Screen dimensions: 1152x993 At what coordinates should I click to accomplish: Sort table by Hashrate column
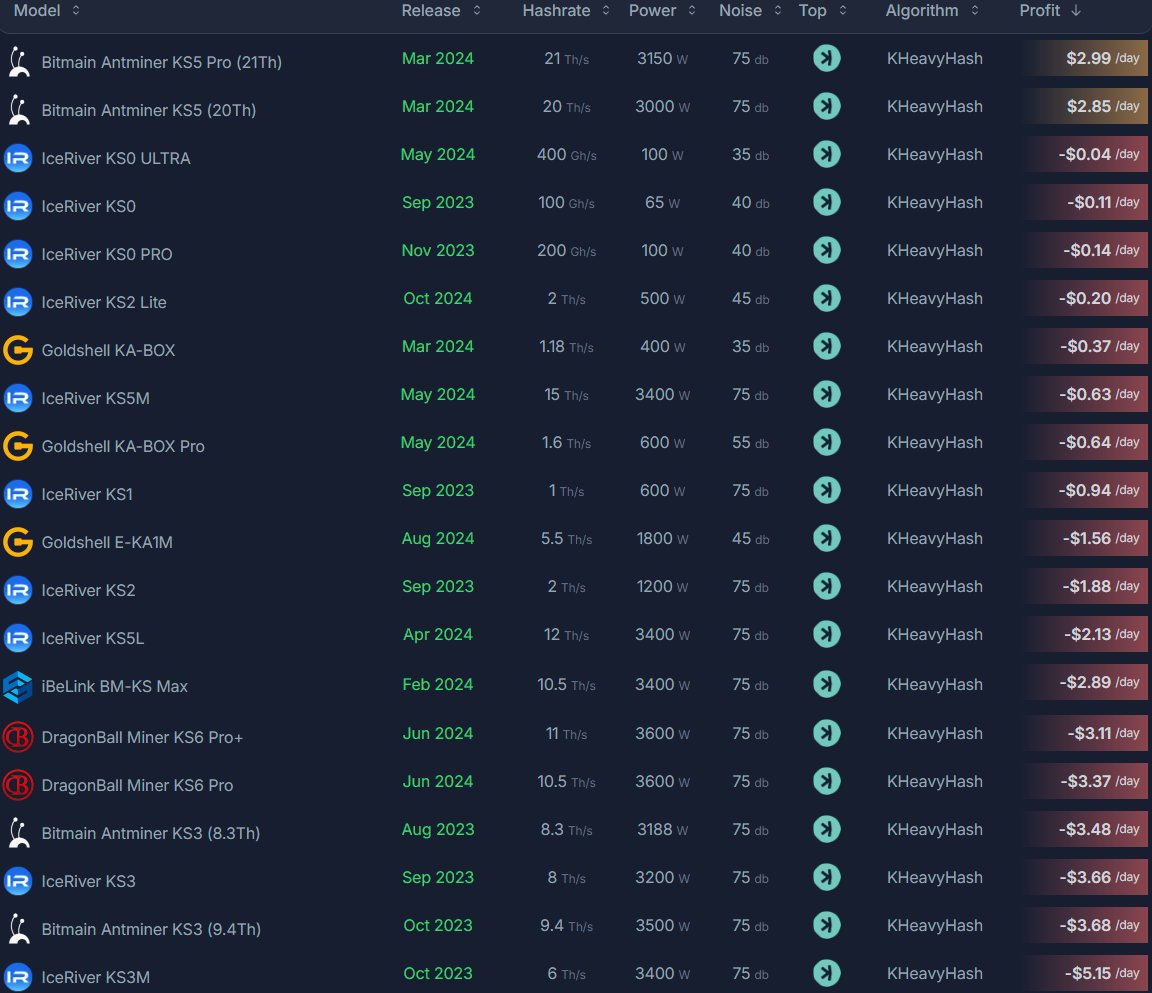[566, 10]
